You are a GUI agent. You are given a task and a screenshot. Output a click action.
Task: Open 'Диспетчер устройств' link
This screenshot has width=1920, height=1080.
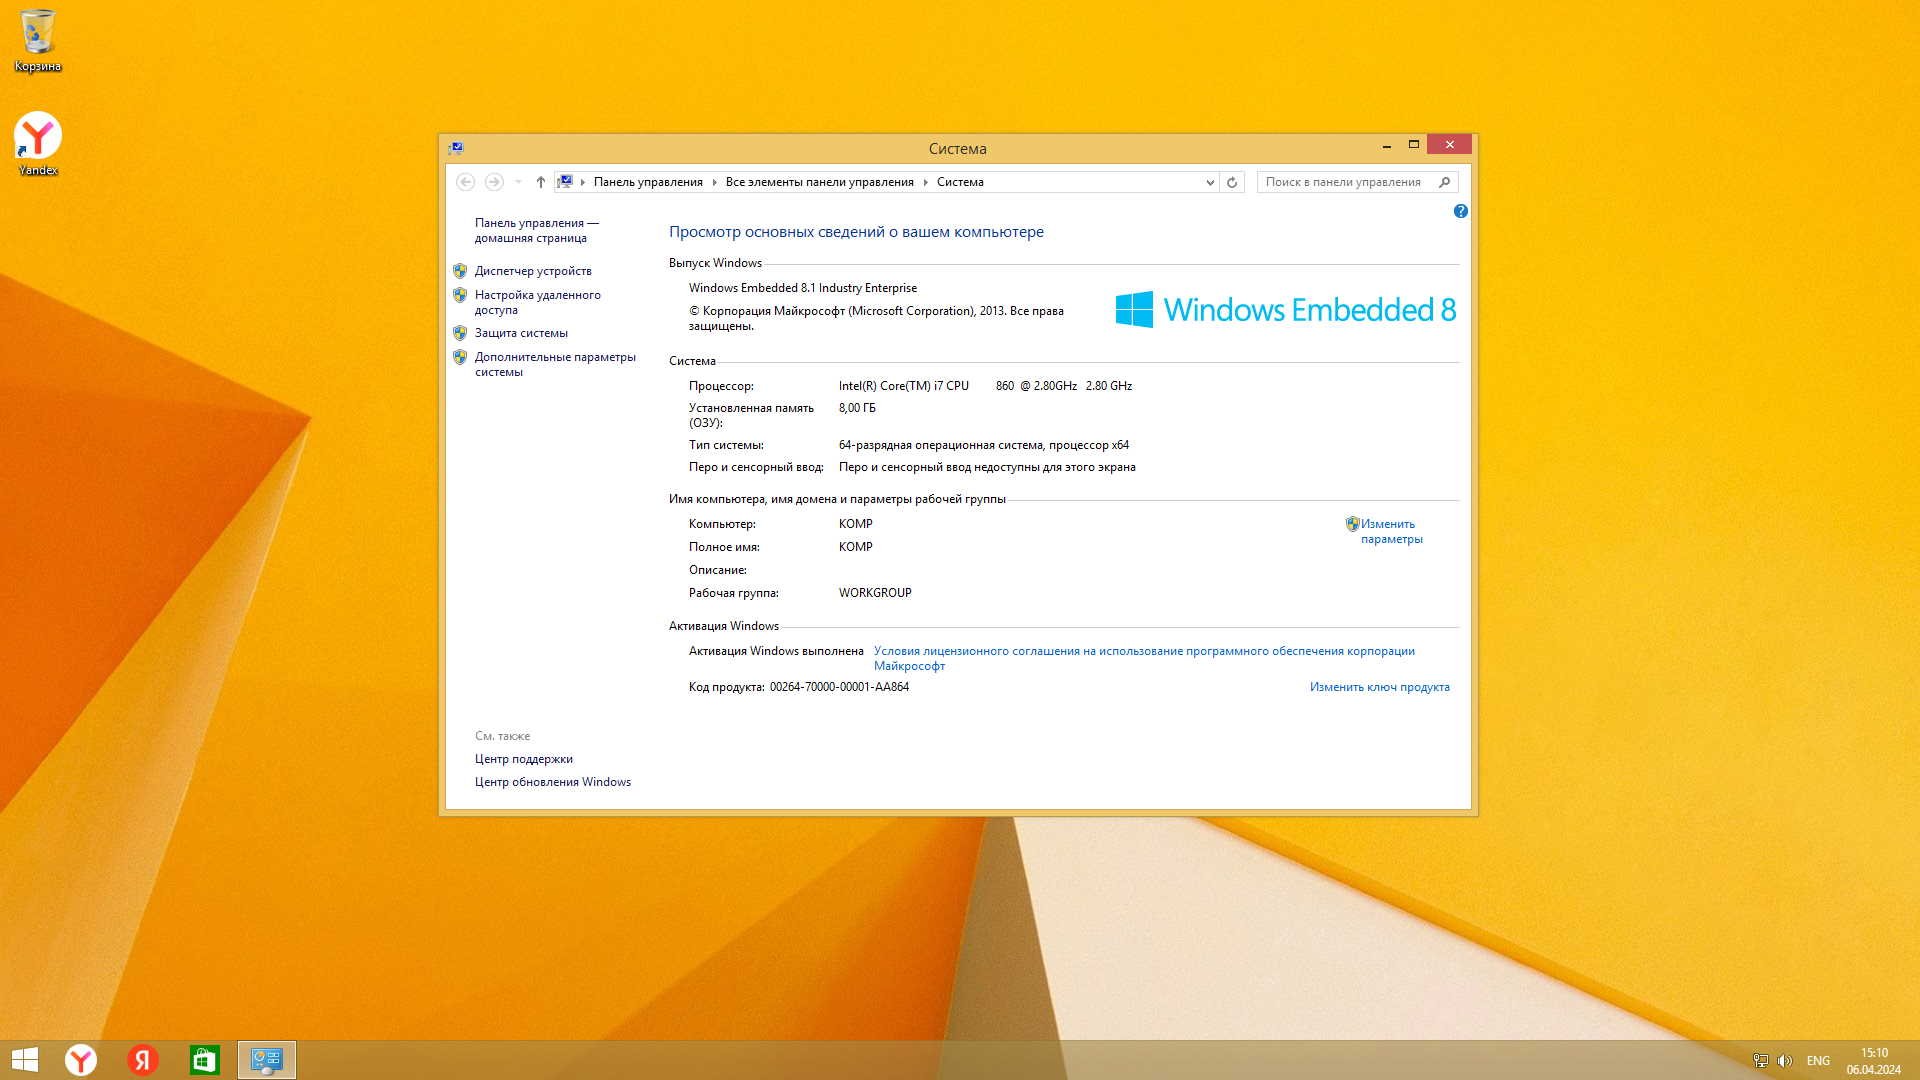pos(532,271)
